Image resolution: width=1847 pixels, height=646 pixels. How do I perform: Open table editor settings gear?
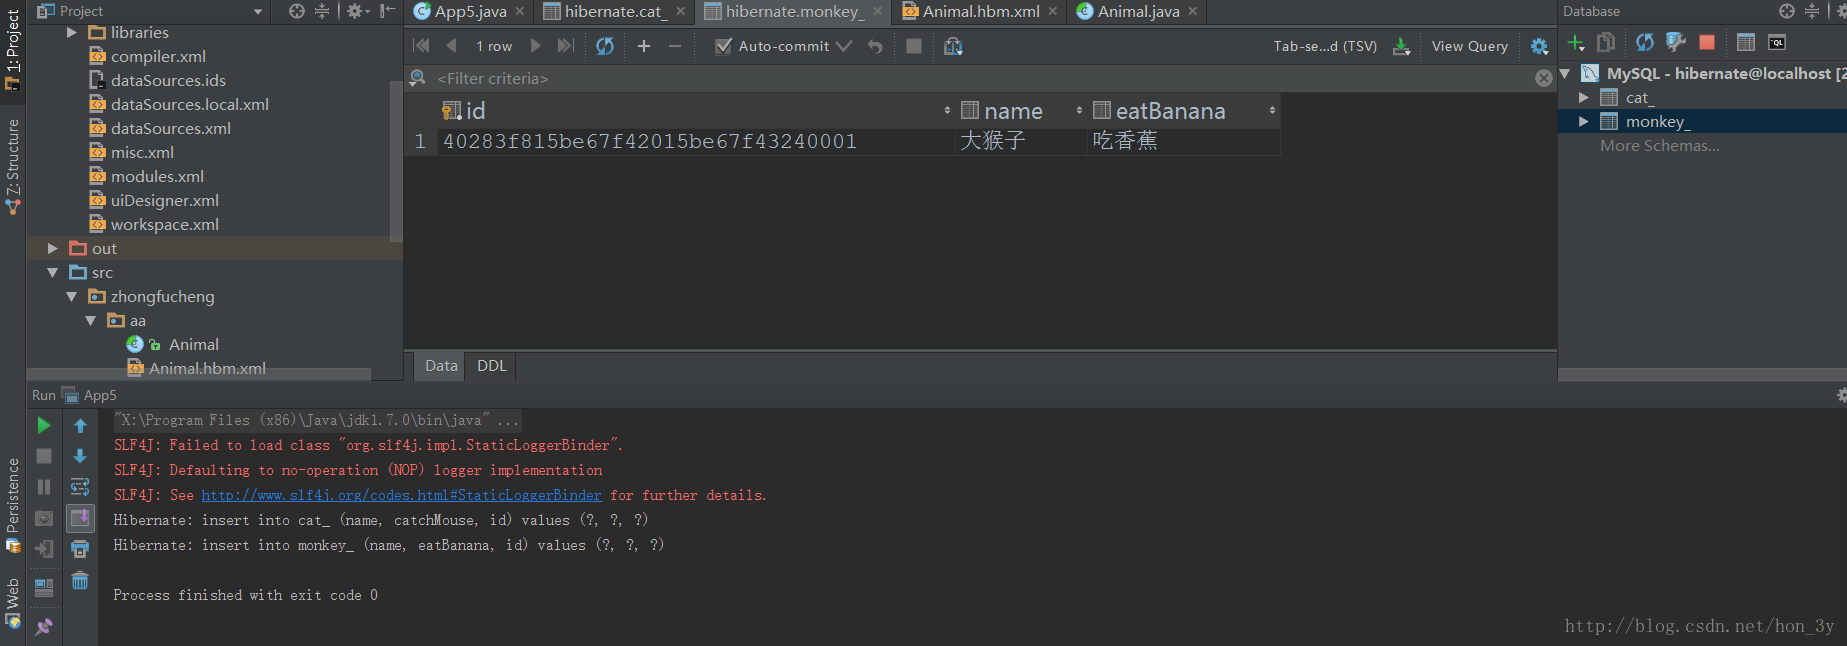(x=1540, y=46)
